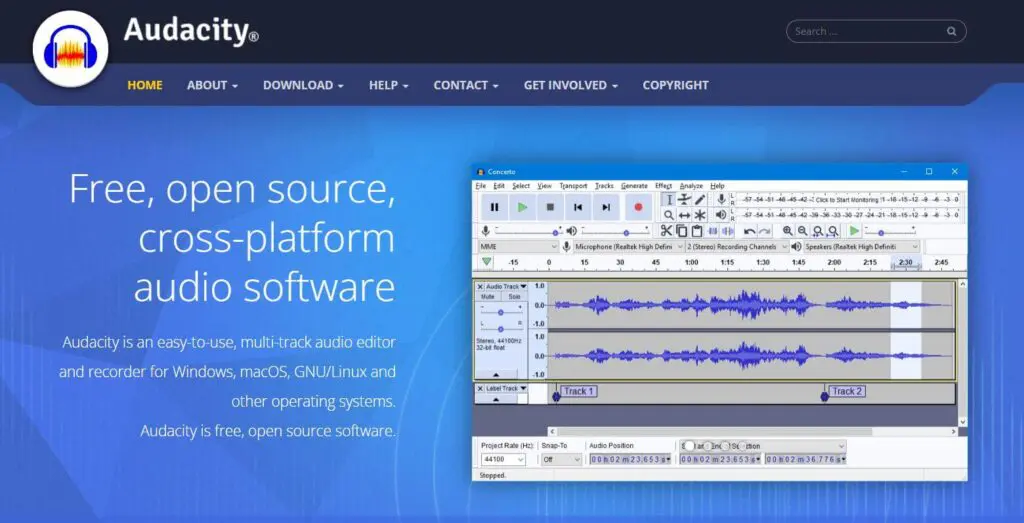Click the clipboard Paste icon

(697, 230)
